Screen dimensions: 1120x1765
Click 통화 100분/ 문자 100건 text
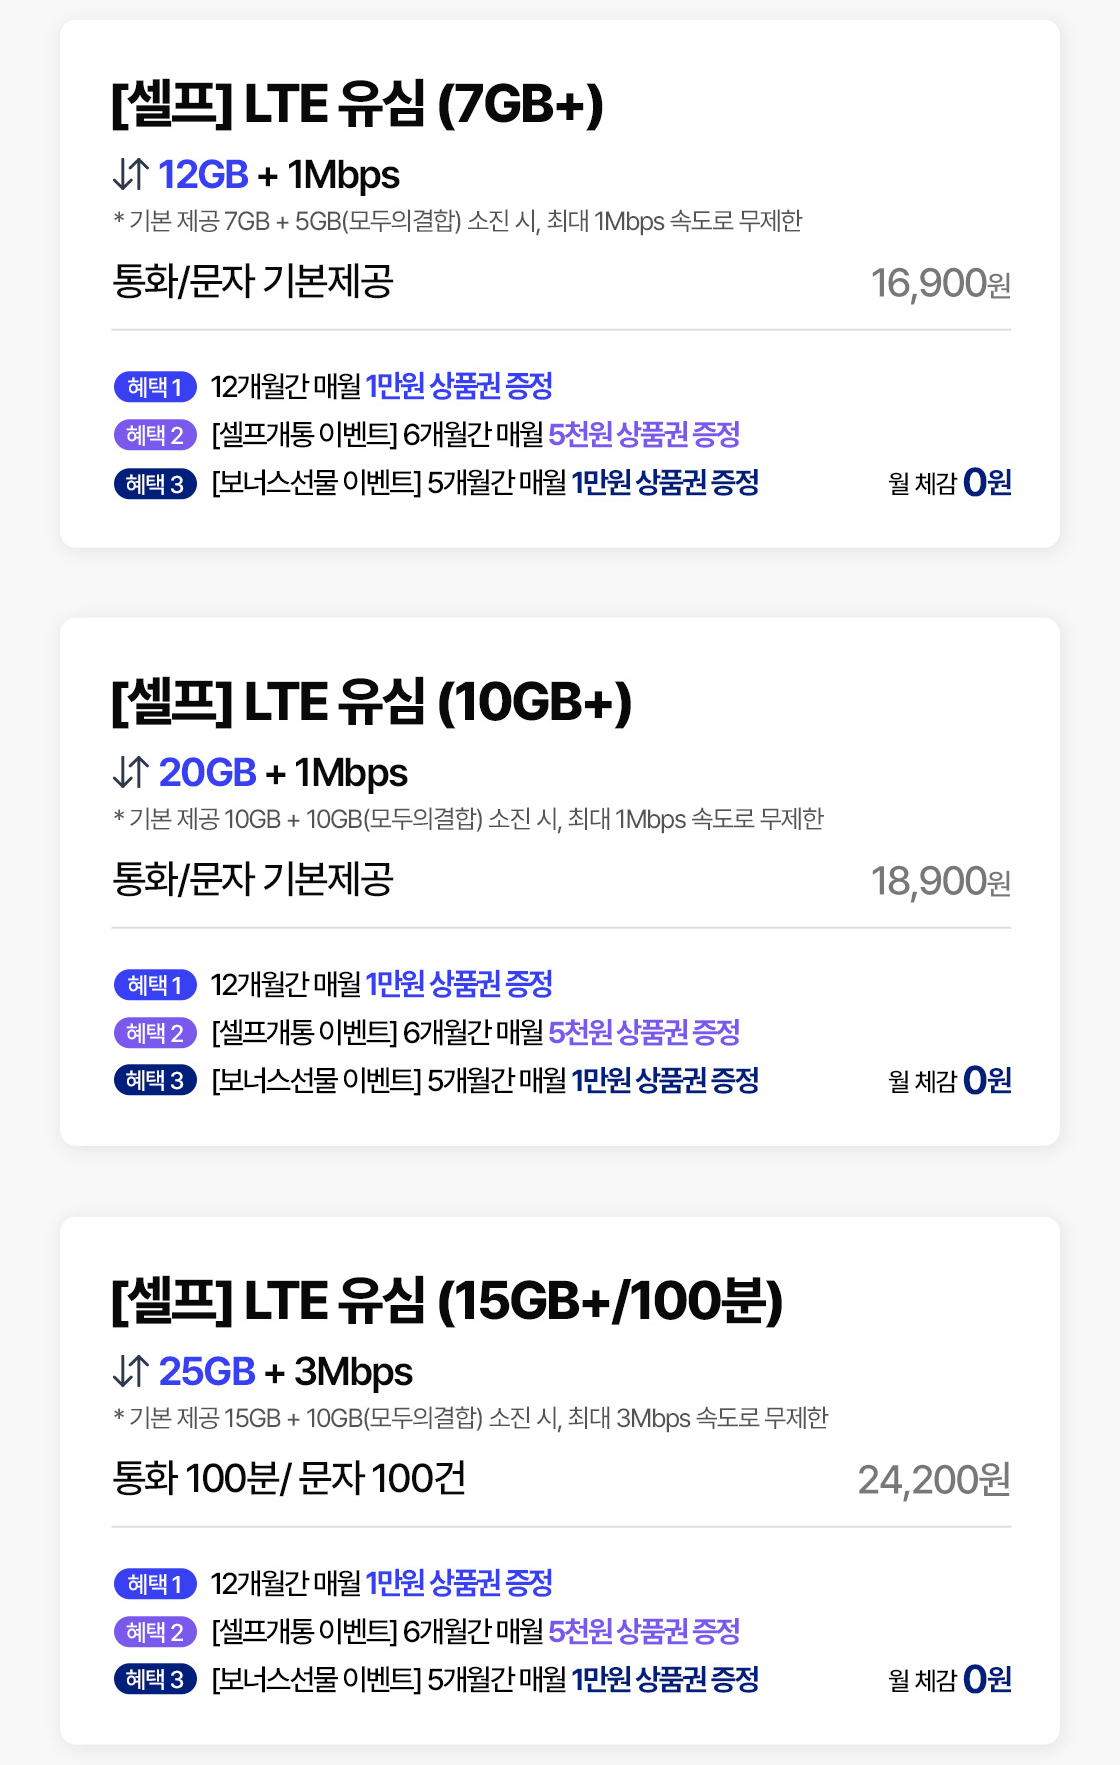pos(289,1478)
